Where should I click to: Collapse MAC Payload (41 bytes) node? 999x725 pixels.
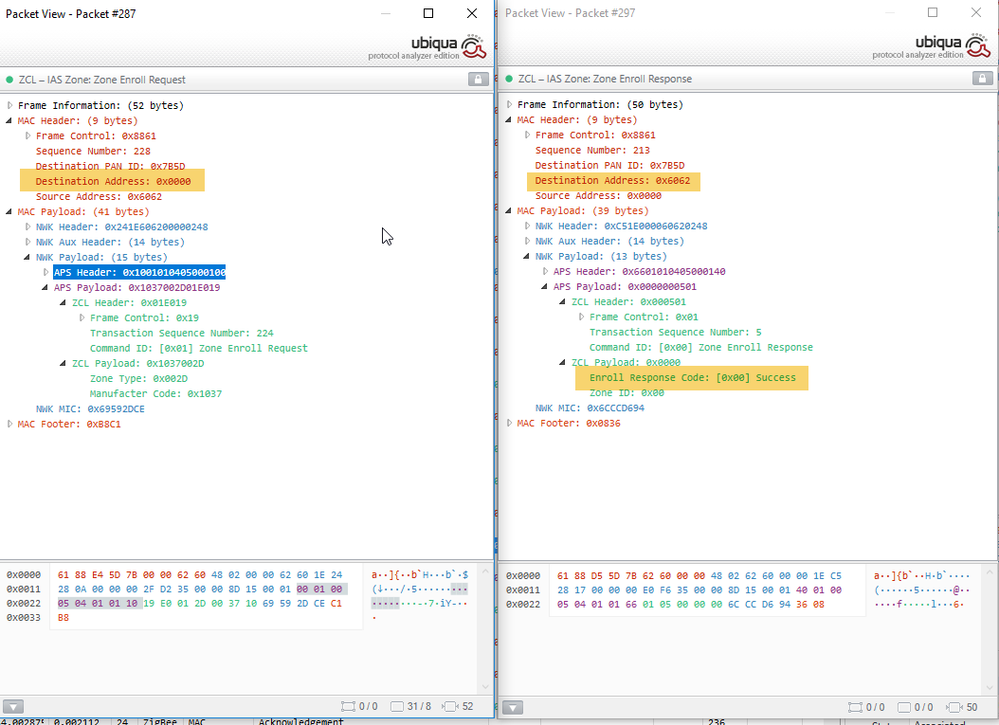click(x=9, y=212)
